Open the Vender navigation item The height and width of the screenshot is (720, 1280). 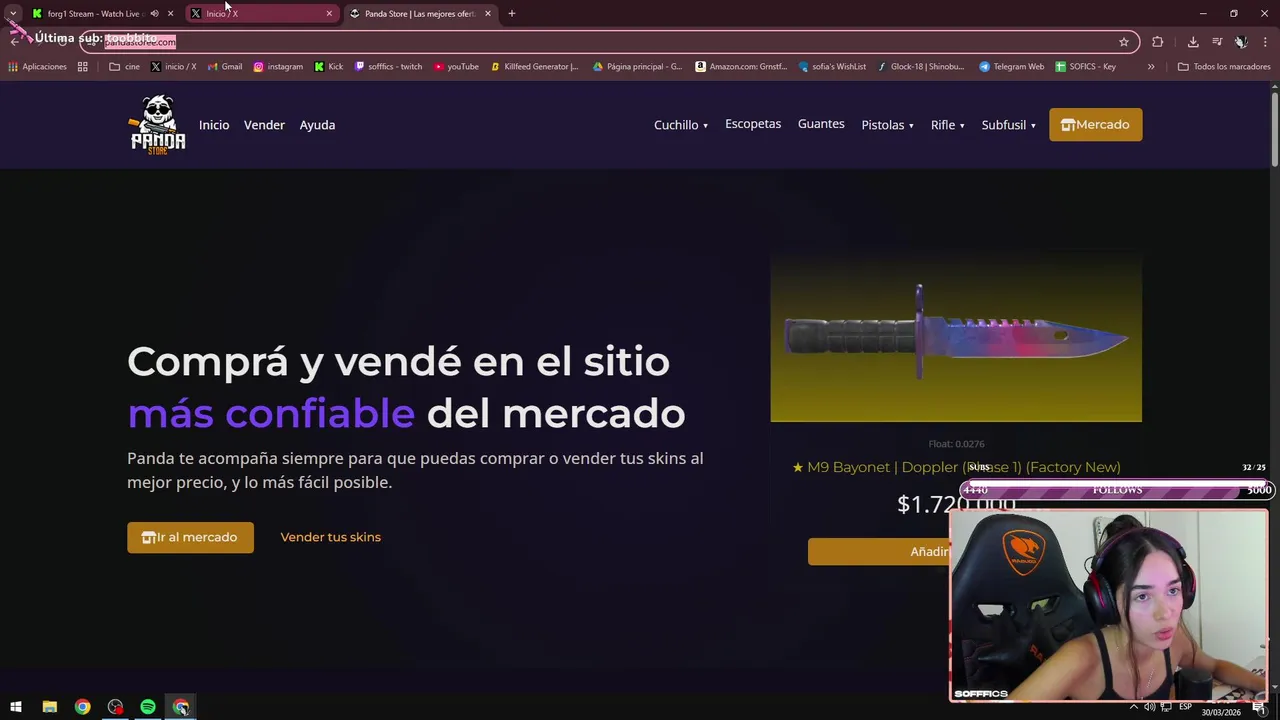[x=264, y=125]
